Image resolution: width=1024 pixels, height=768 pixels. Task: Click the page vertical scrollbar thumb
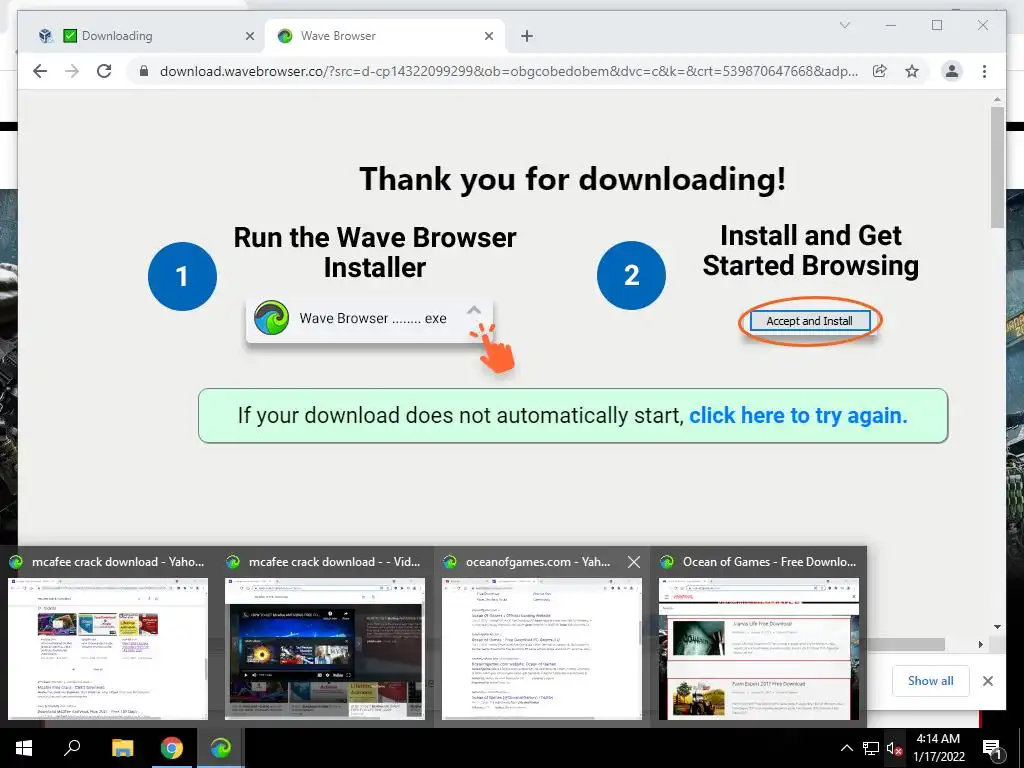coord(997,167)
